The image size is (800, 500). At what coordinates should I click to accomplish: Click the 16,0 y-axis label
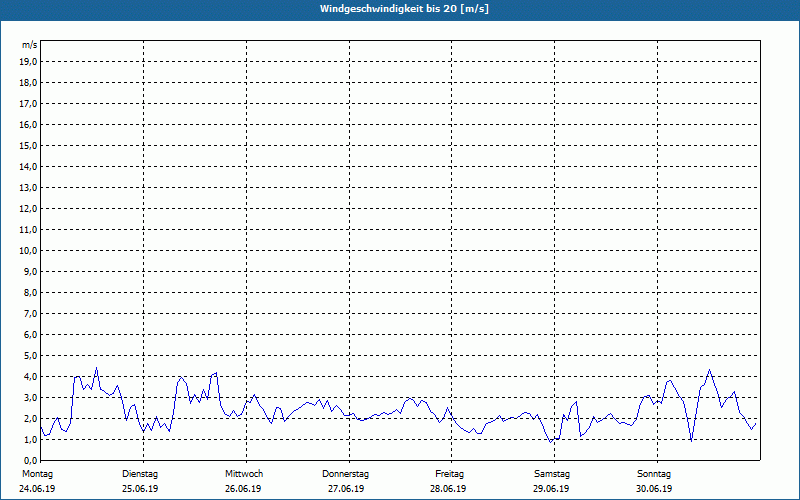point(28,124)
